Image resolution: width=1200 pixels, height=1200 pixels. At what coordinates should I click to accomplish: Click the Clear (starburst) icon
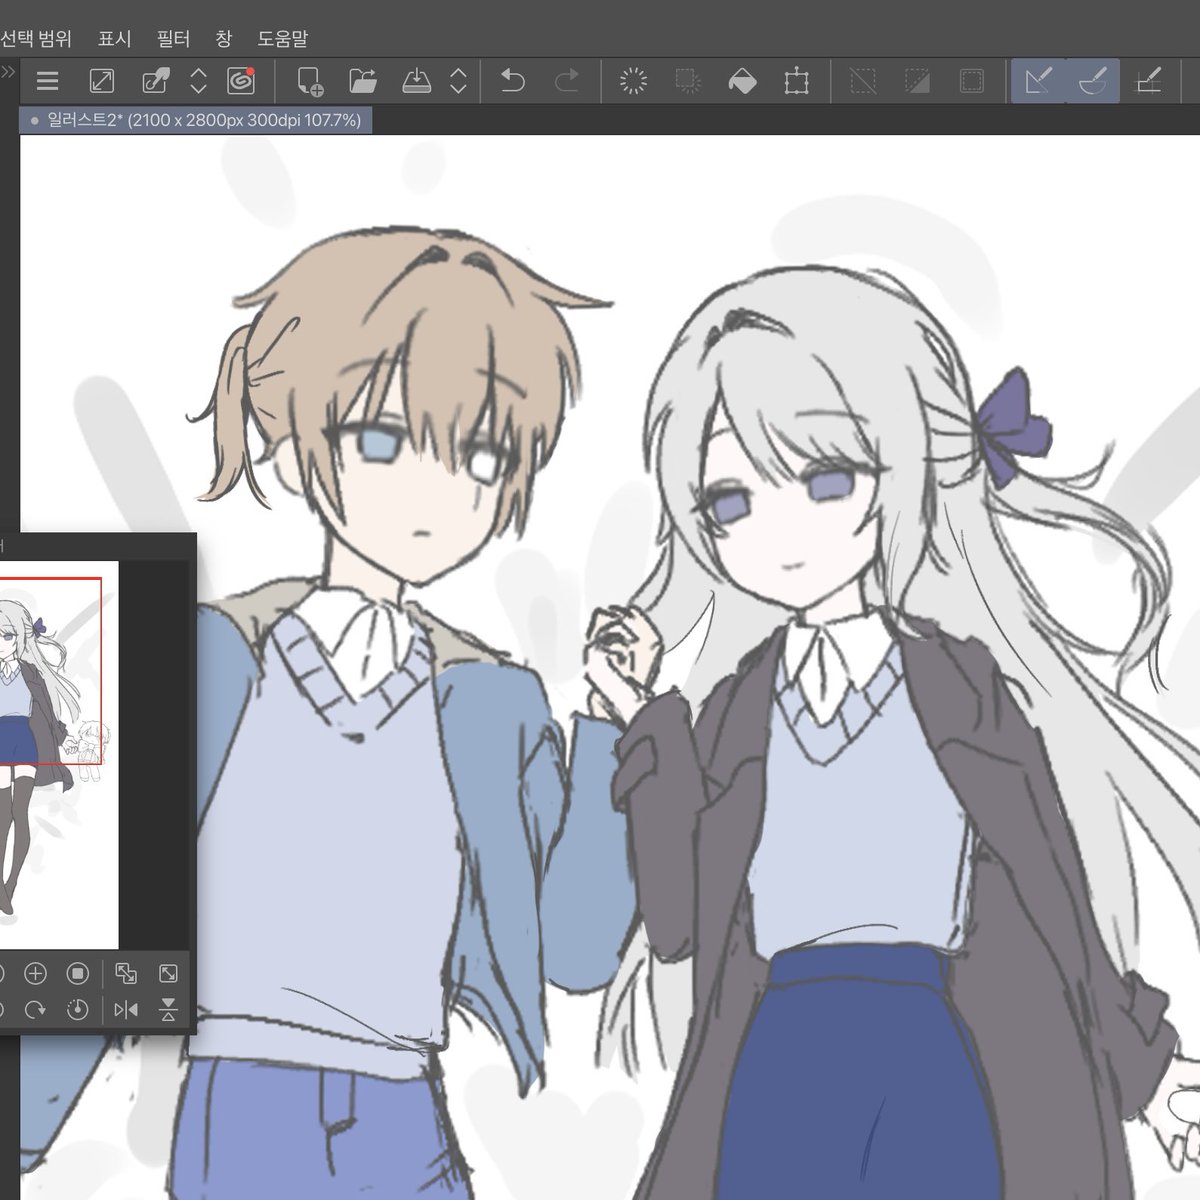[633, 81]
